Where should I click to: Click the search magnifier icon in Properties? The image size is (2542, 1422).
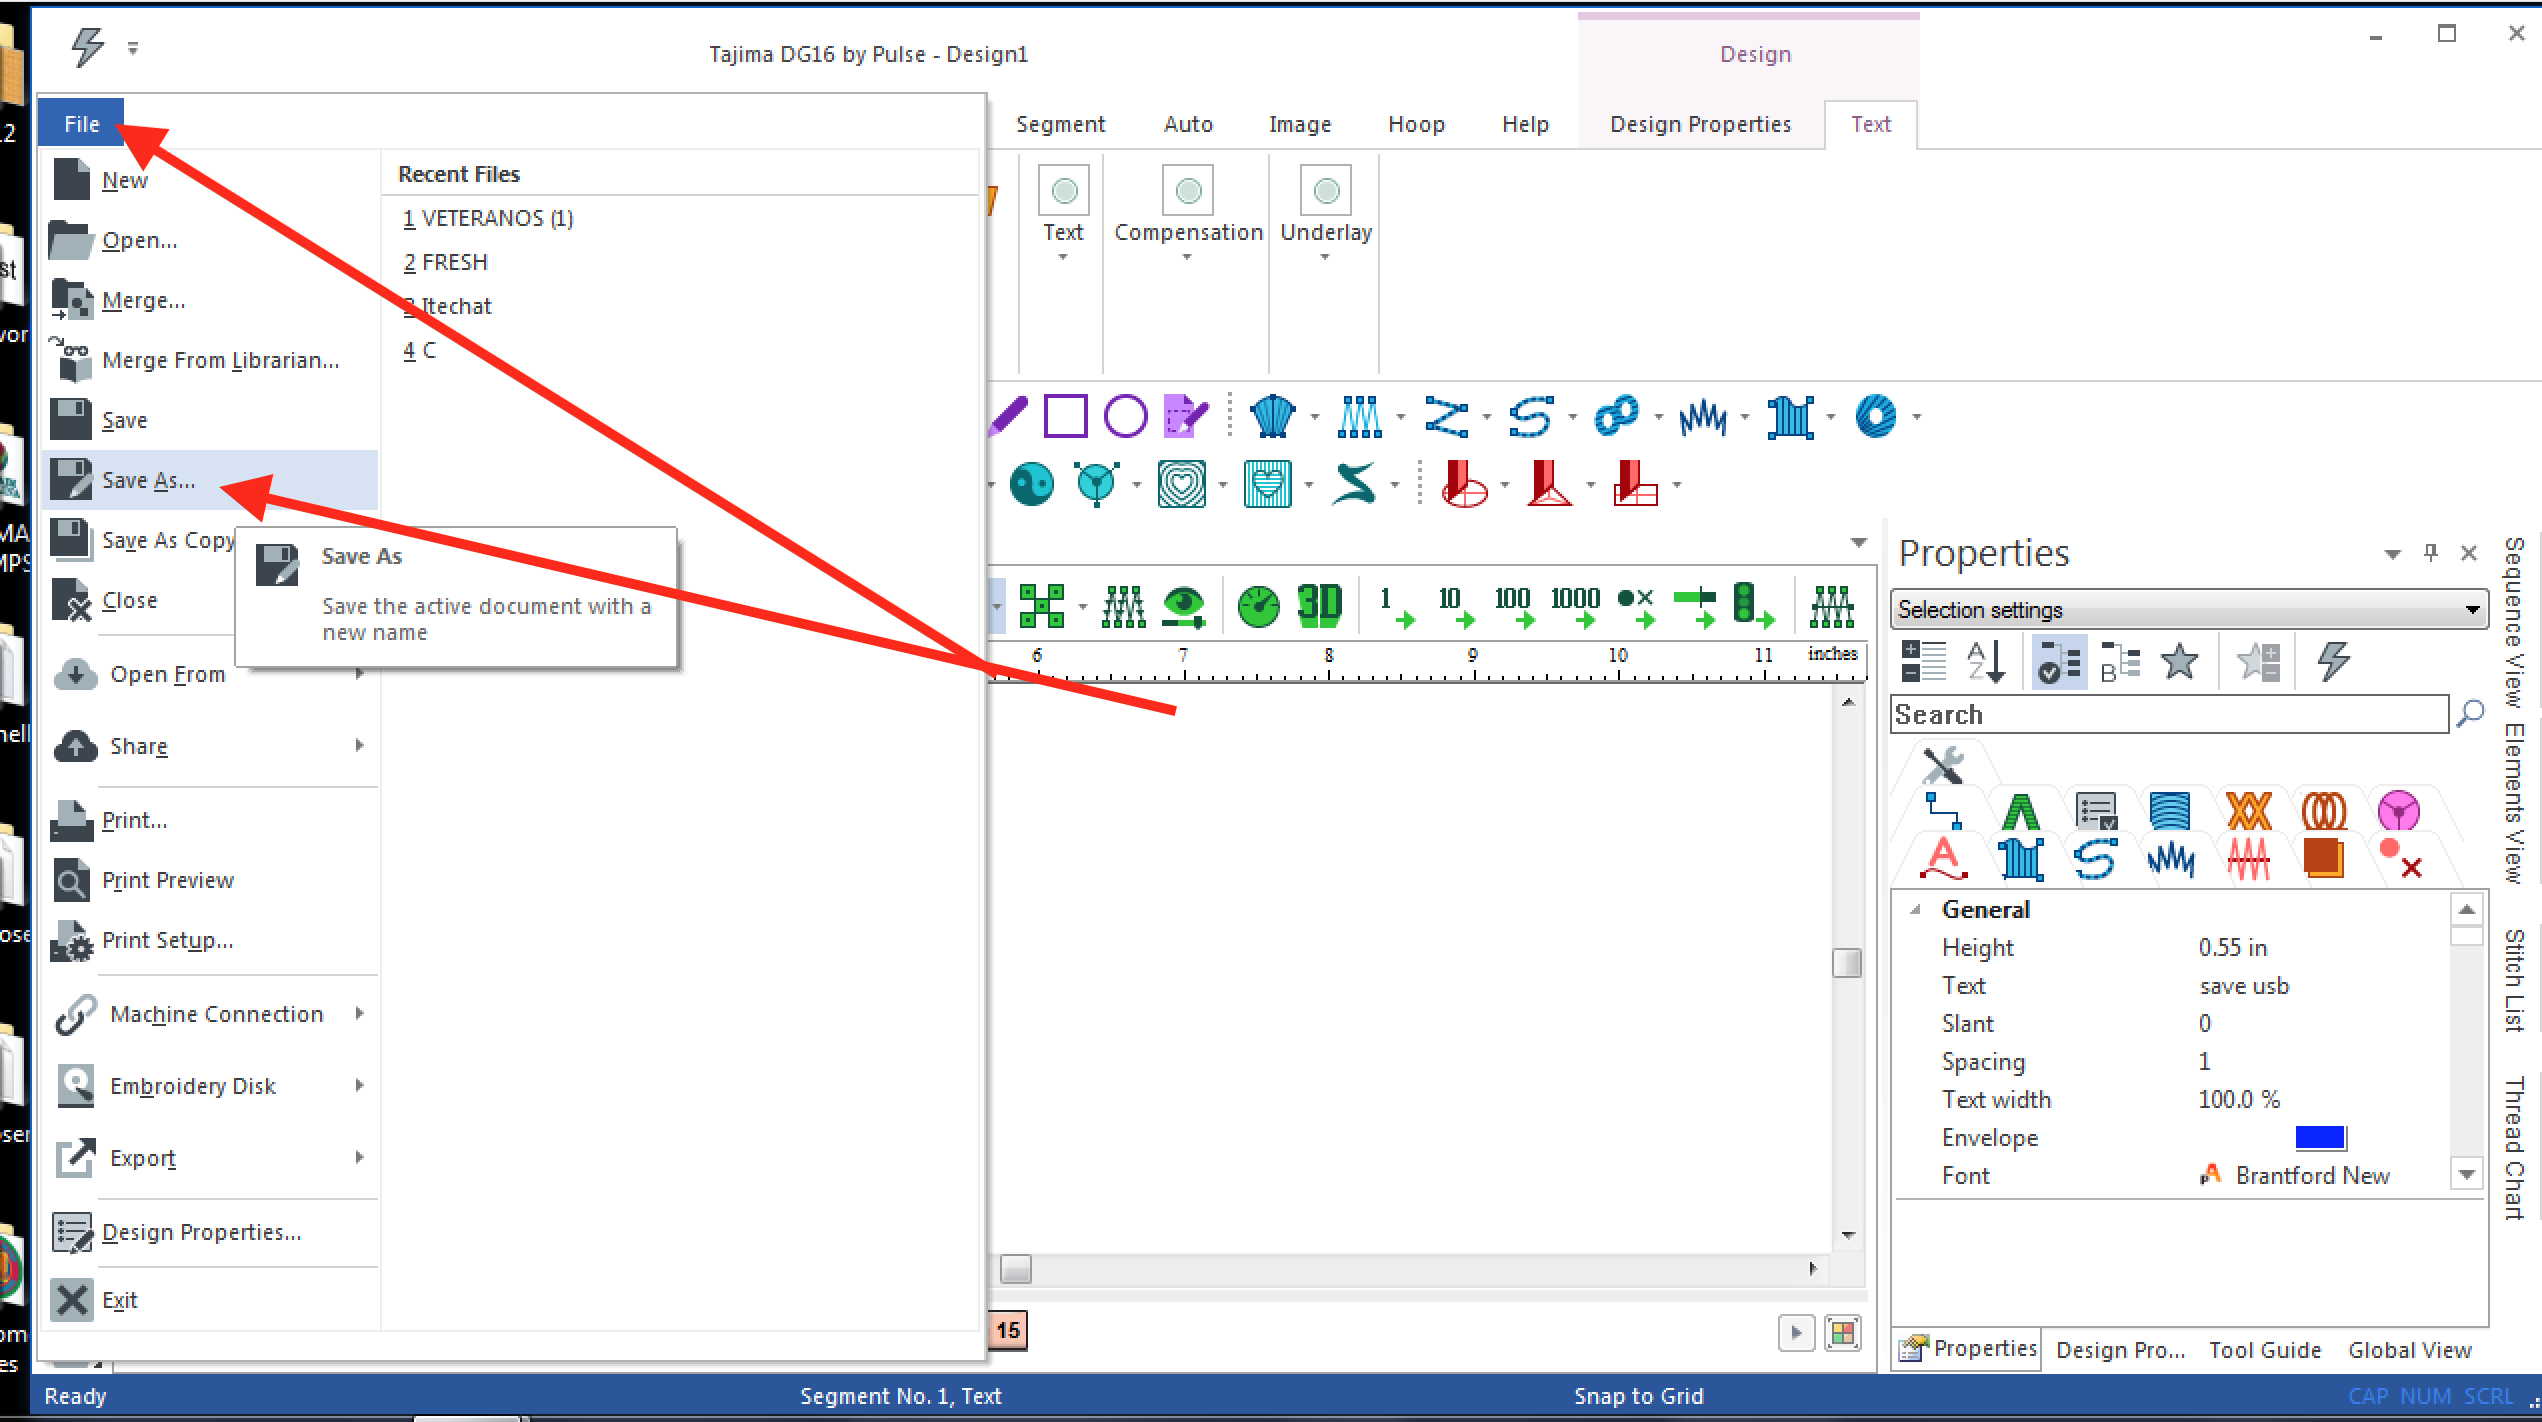pos(2470,714)
